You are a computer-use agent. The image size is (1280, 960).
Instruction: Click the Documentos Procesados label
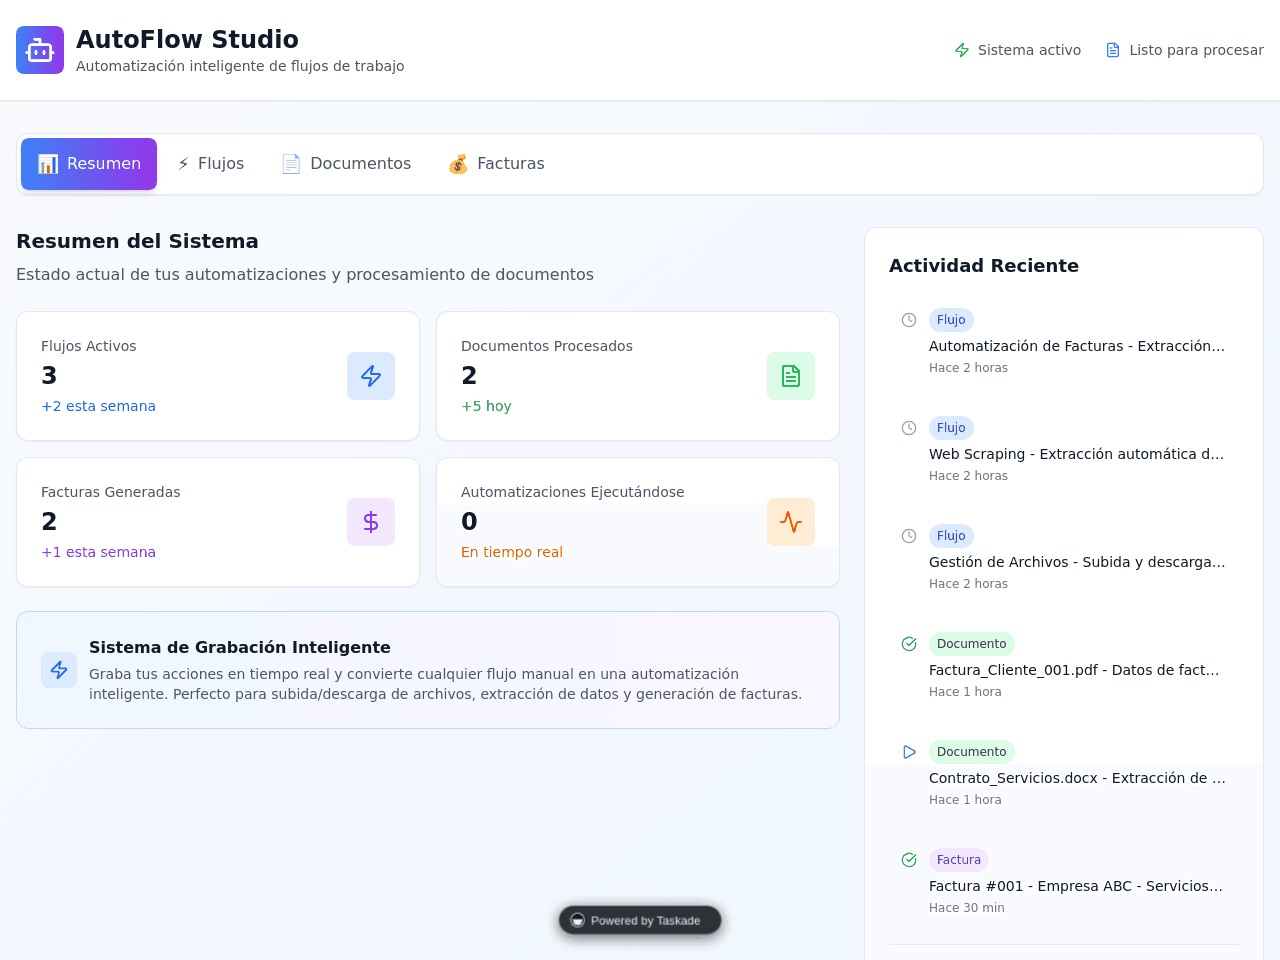547,346
